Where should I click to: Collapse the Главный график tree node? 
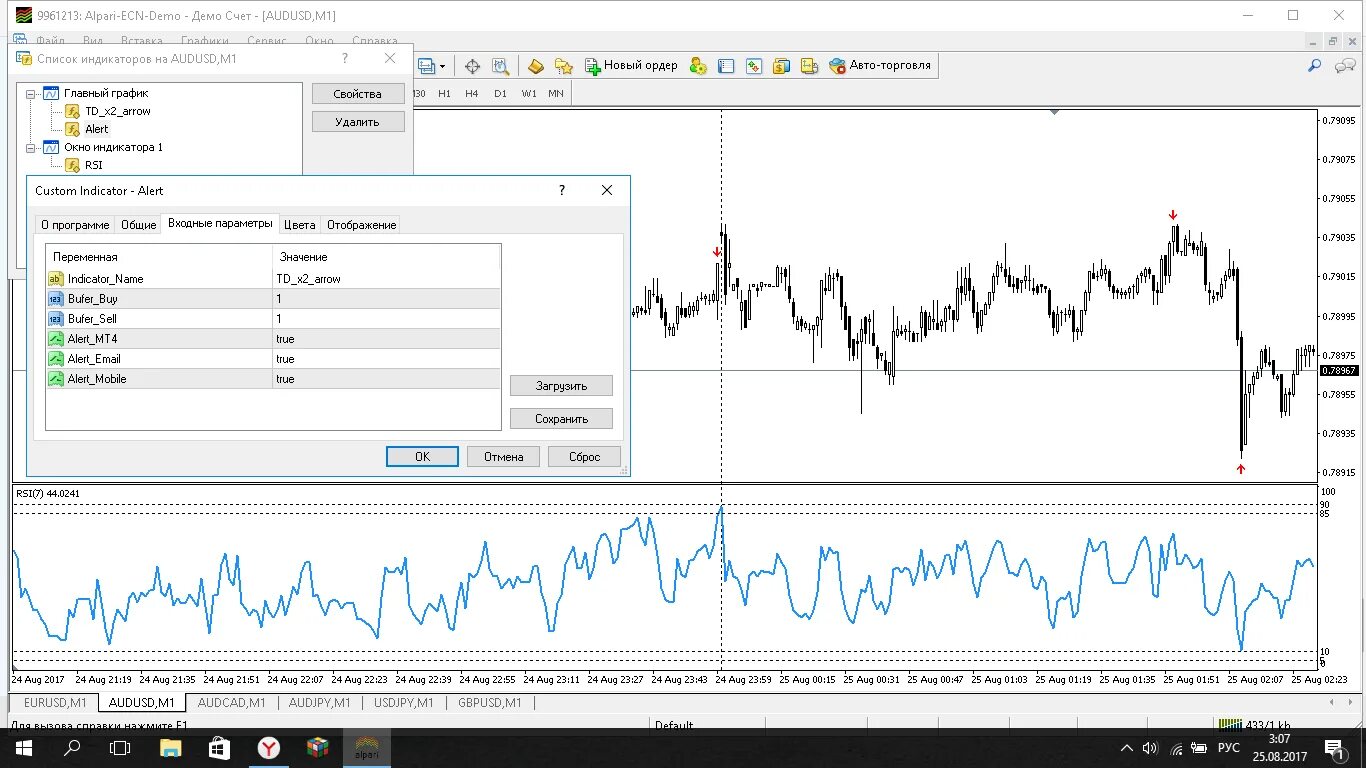[x=31, y=94]
